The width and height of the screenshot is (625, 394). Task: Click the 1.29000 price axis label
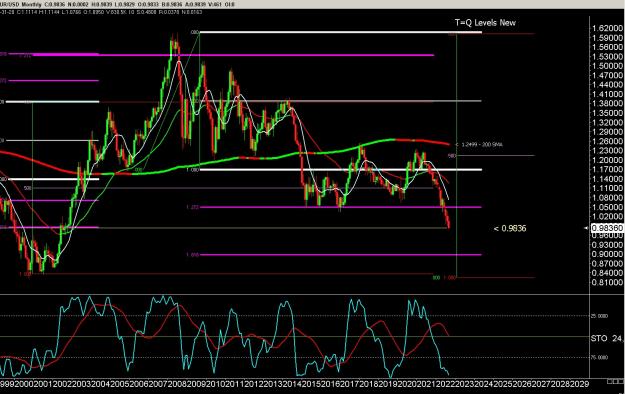(x=607, y=132)
